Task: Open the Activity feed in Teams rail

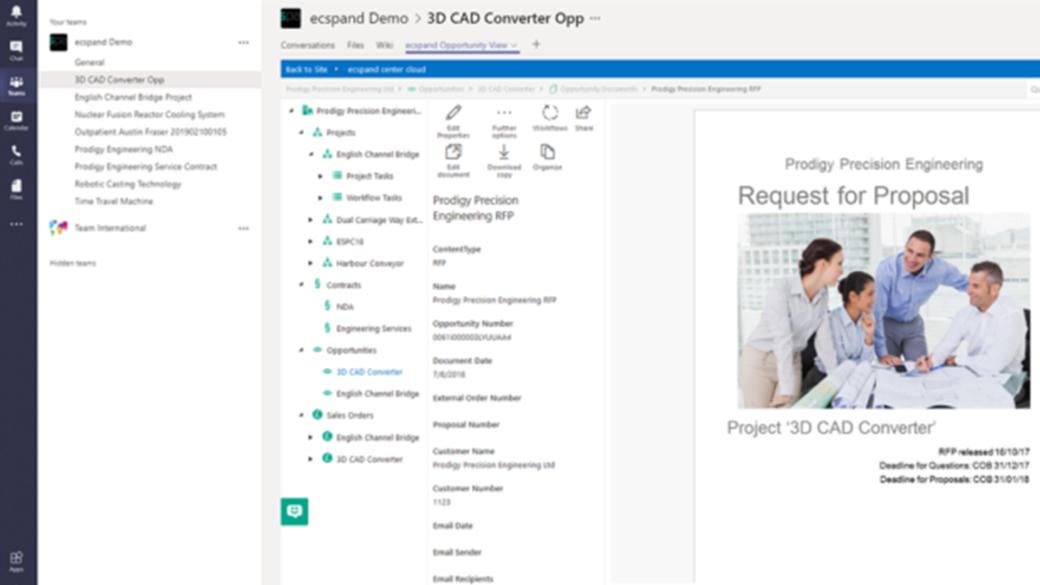Action: point(16,15)
